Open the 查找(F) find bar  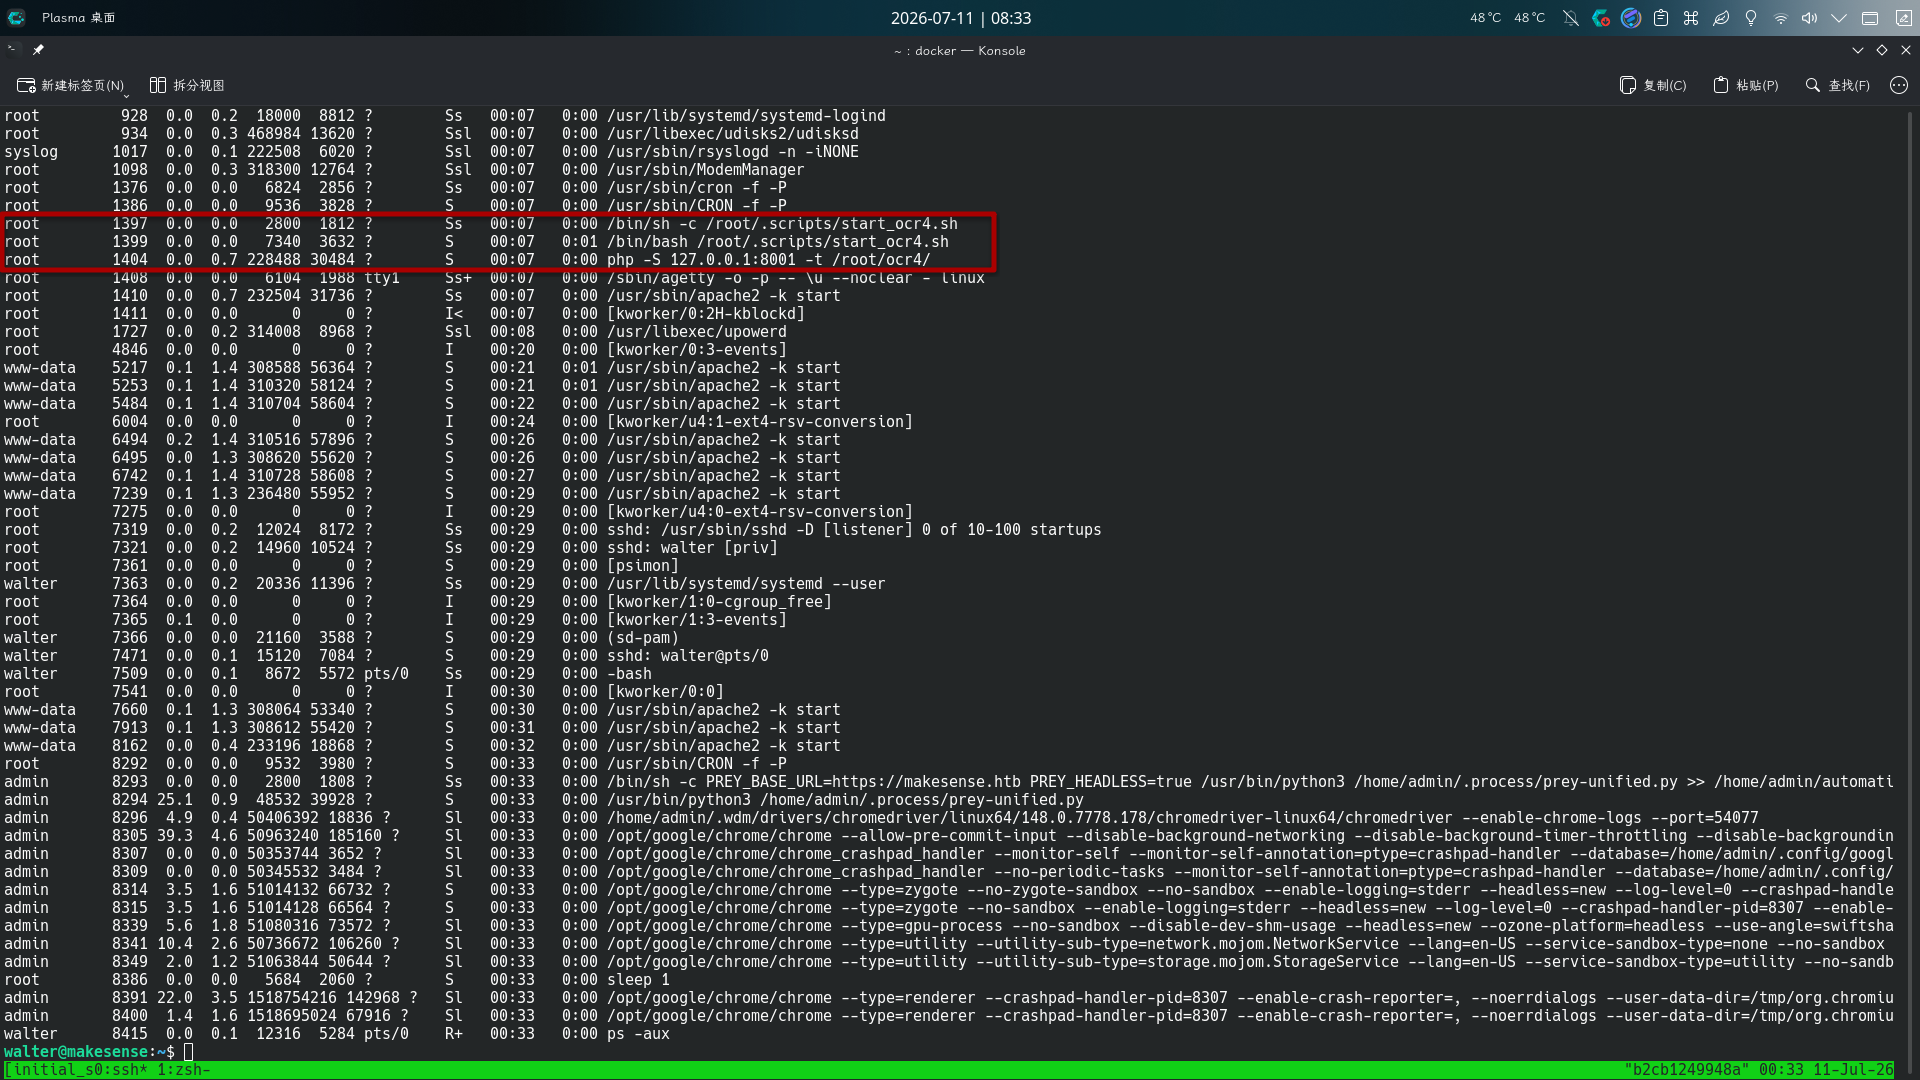click(x=1837, y=86)
